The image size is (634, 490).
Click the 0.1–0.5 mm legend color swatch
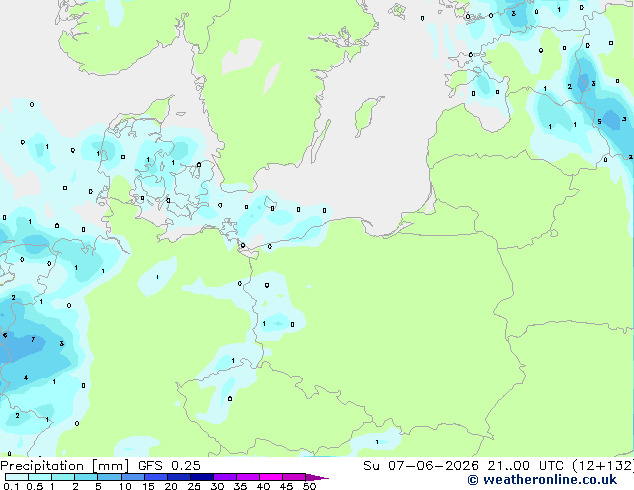pyautogui.click(x=17, y=477)
